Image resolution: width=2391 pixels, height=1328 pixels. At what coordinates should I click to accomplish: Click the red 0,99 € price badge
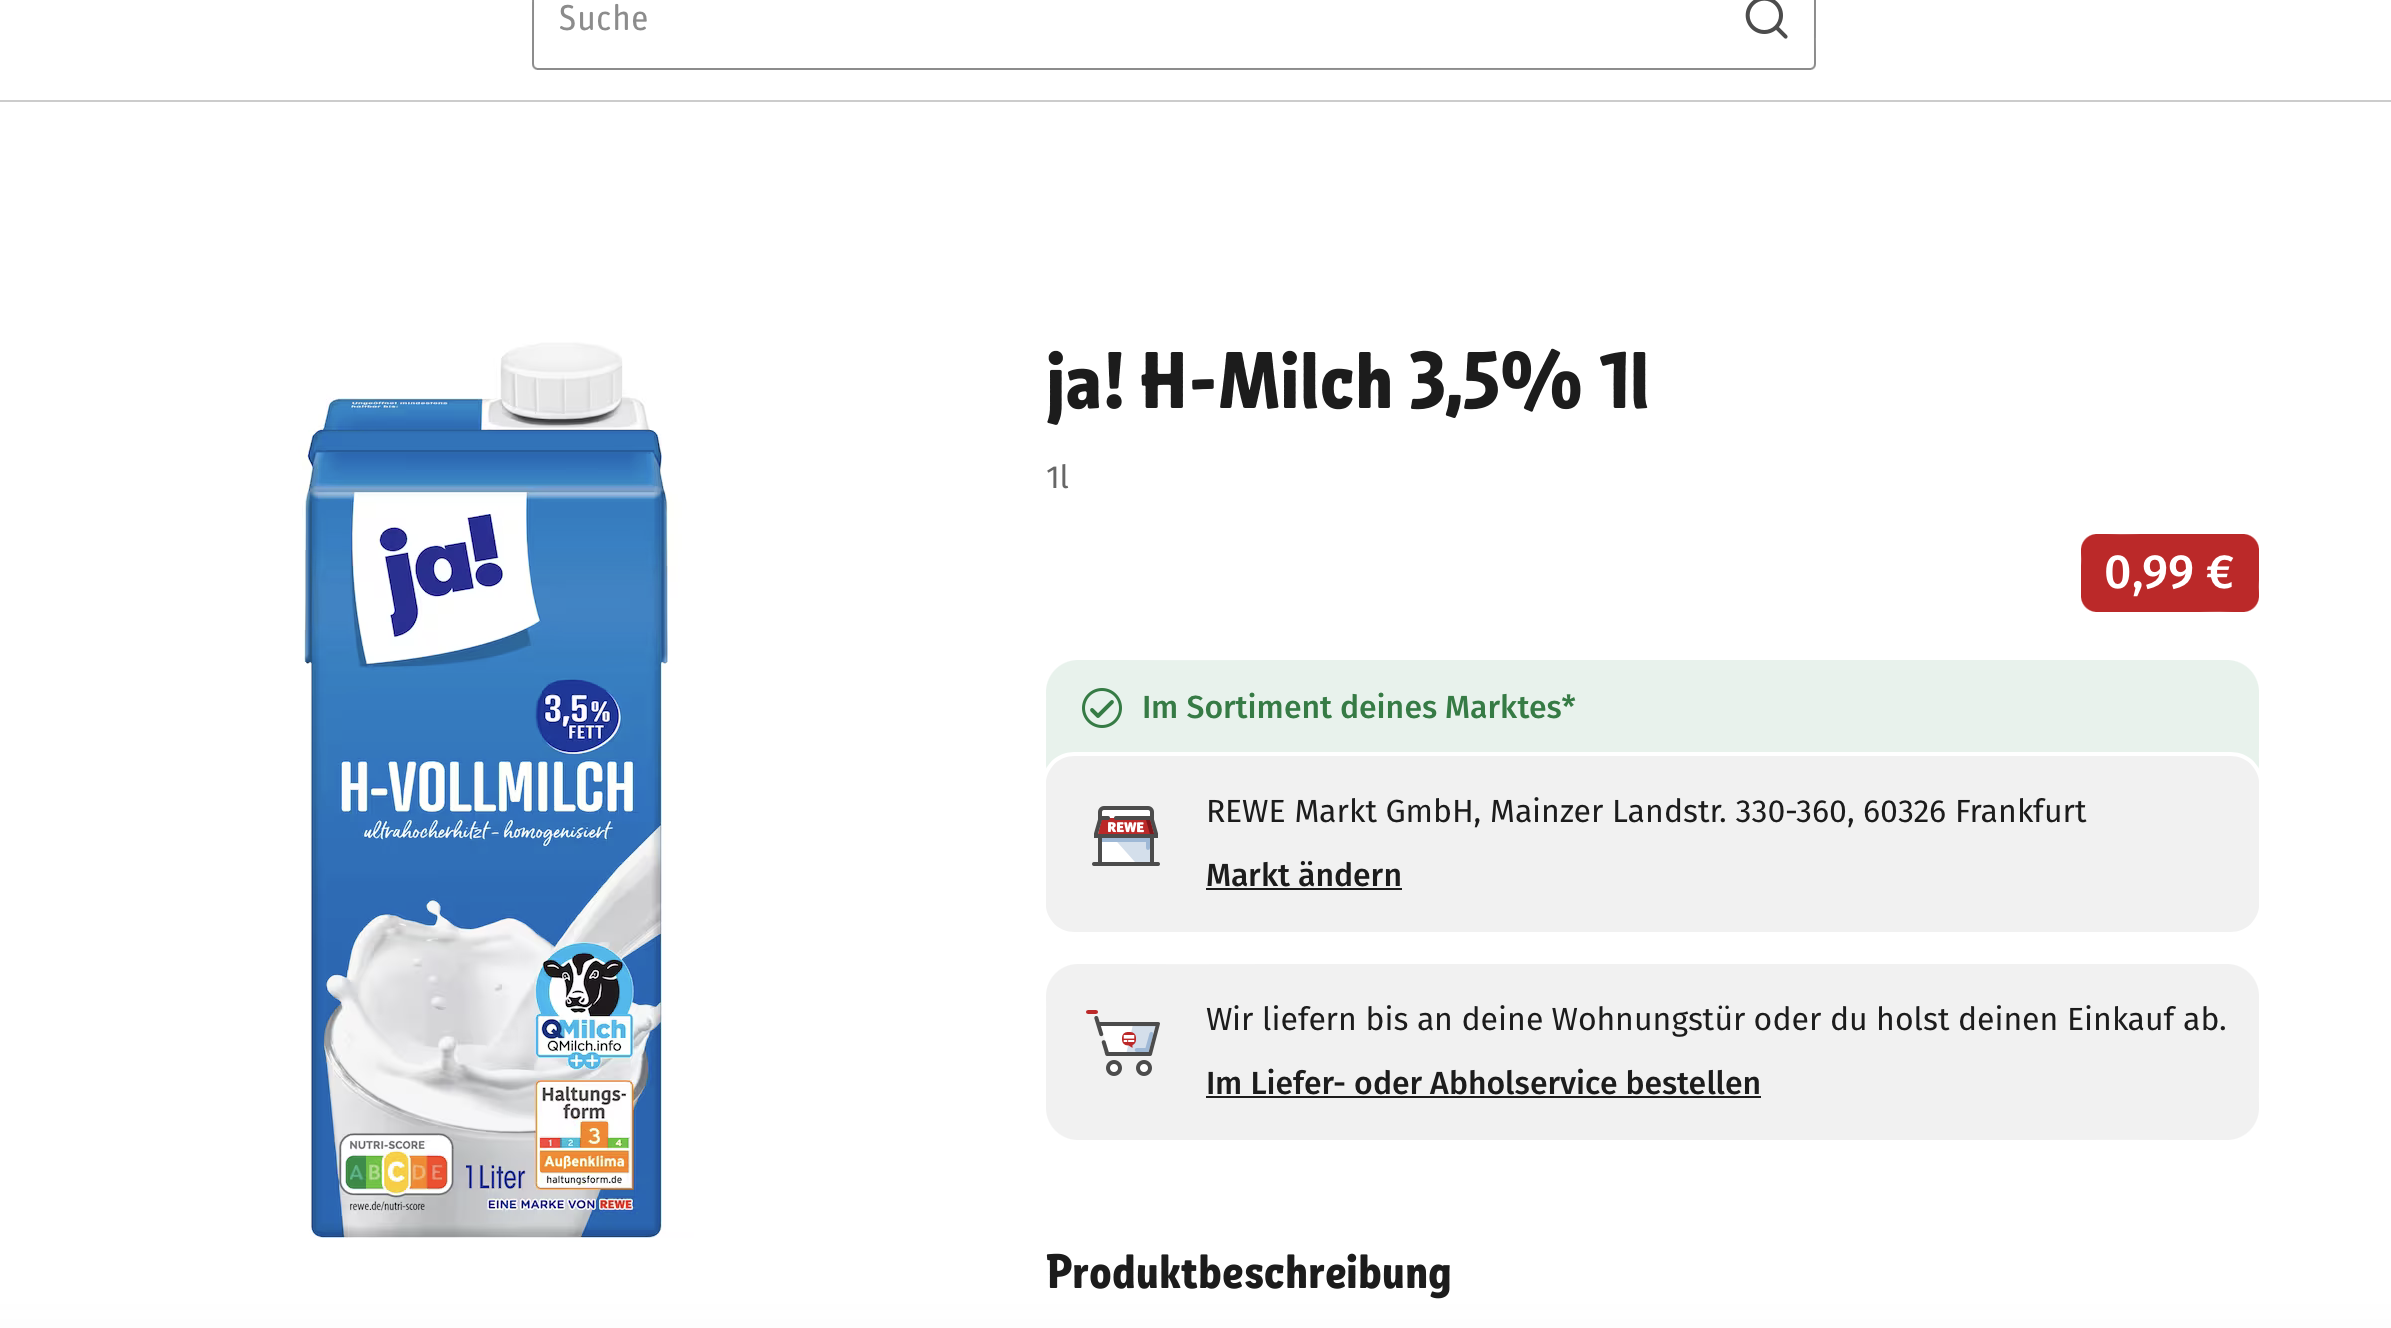pos(2169,573)
